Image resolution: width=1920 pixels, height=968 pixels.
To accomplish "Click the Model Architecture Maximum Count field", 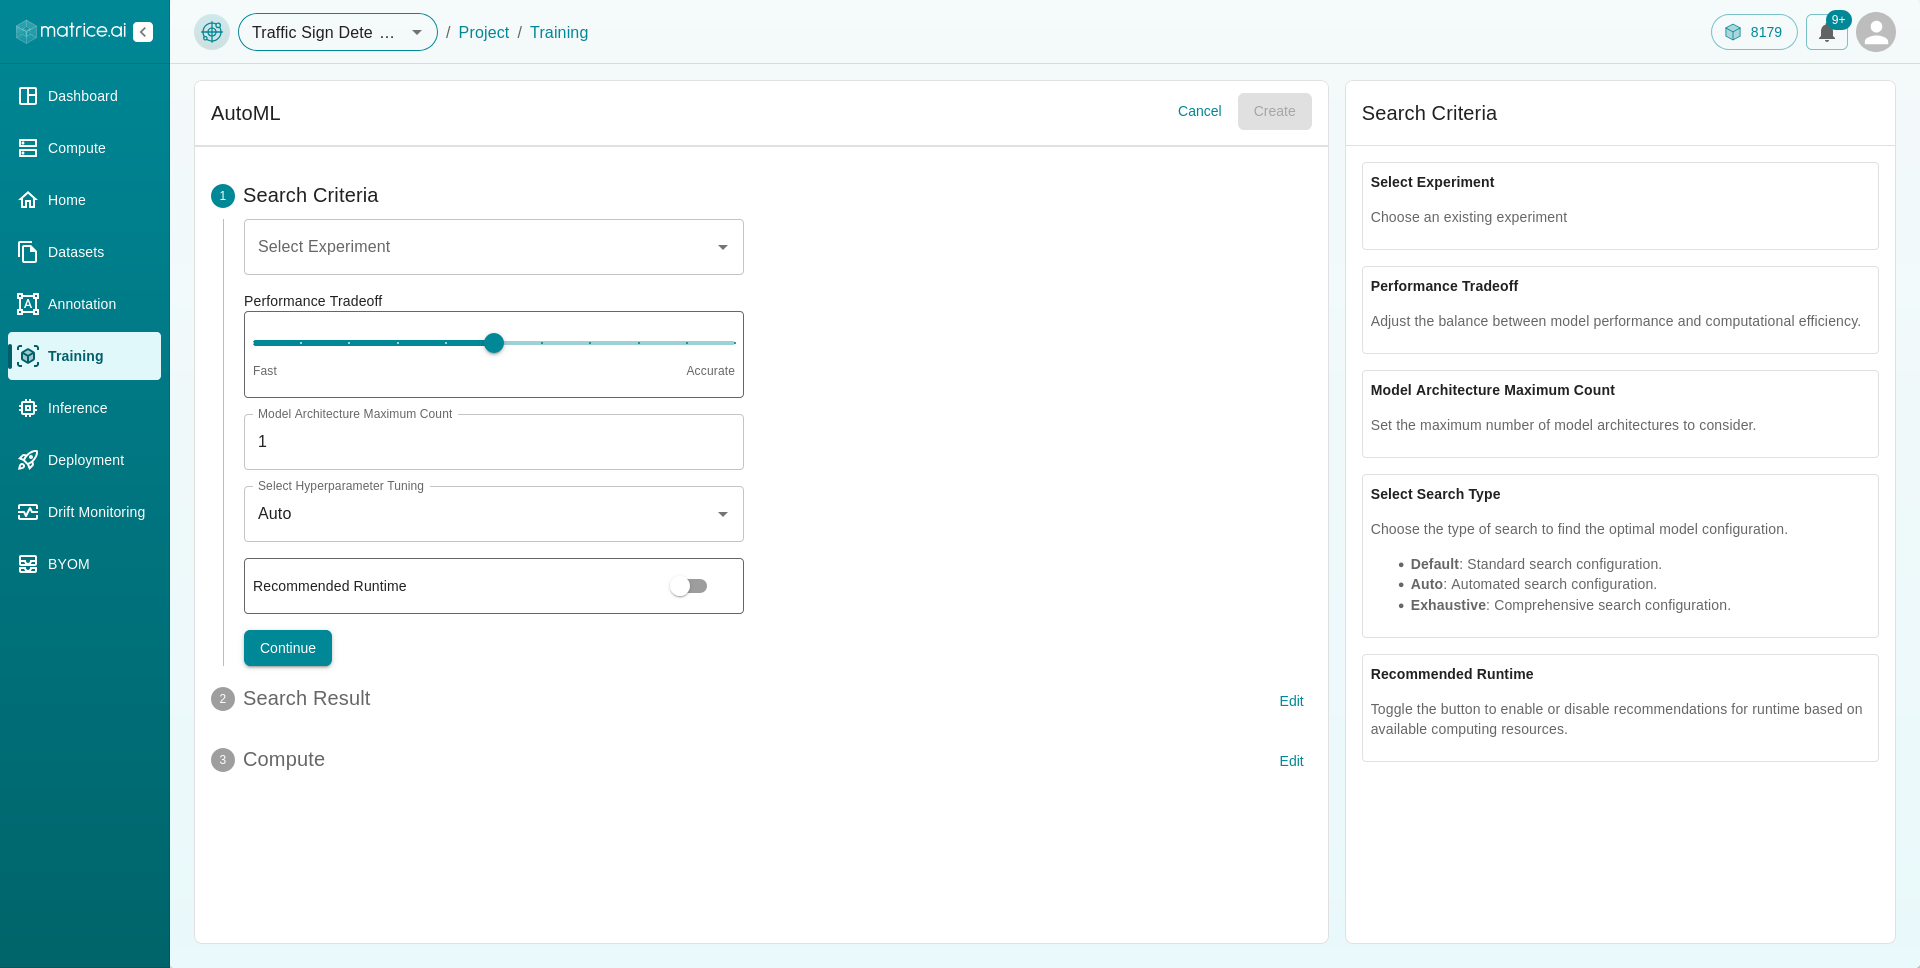I will pos(494,442).
